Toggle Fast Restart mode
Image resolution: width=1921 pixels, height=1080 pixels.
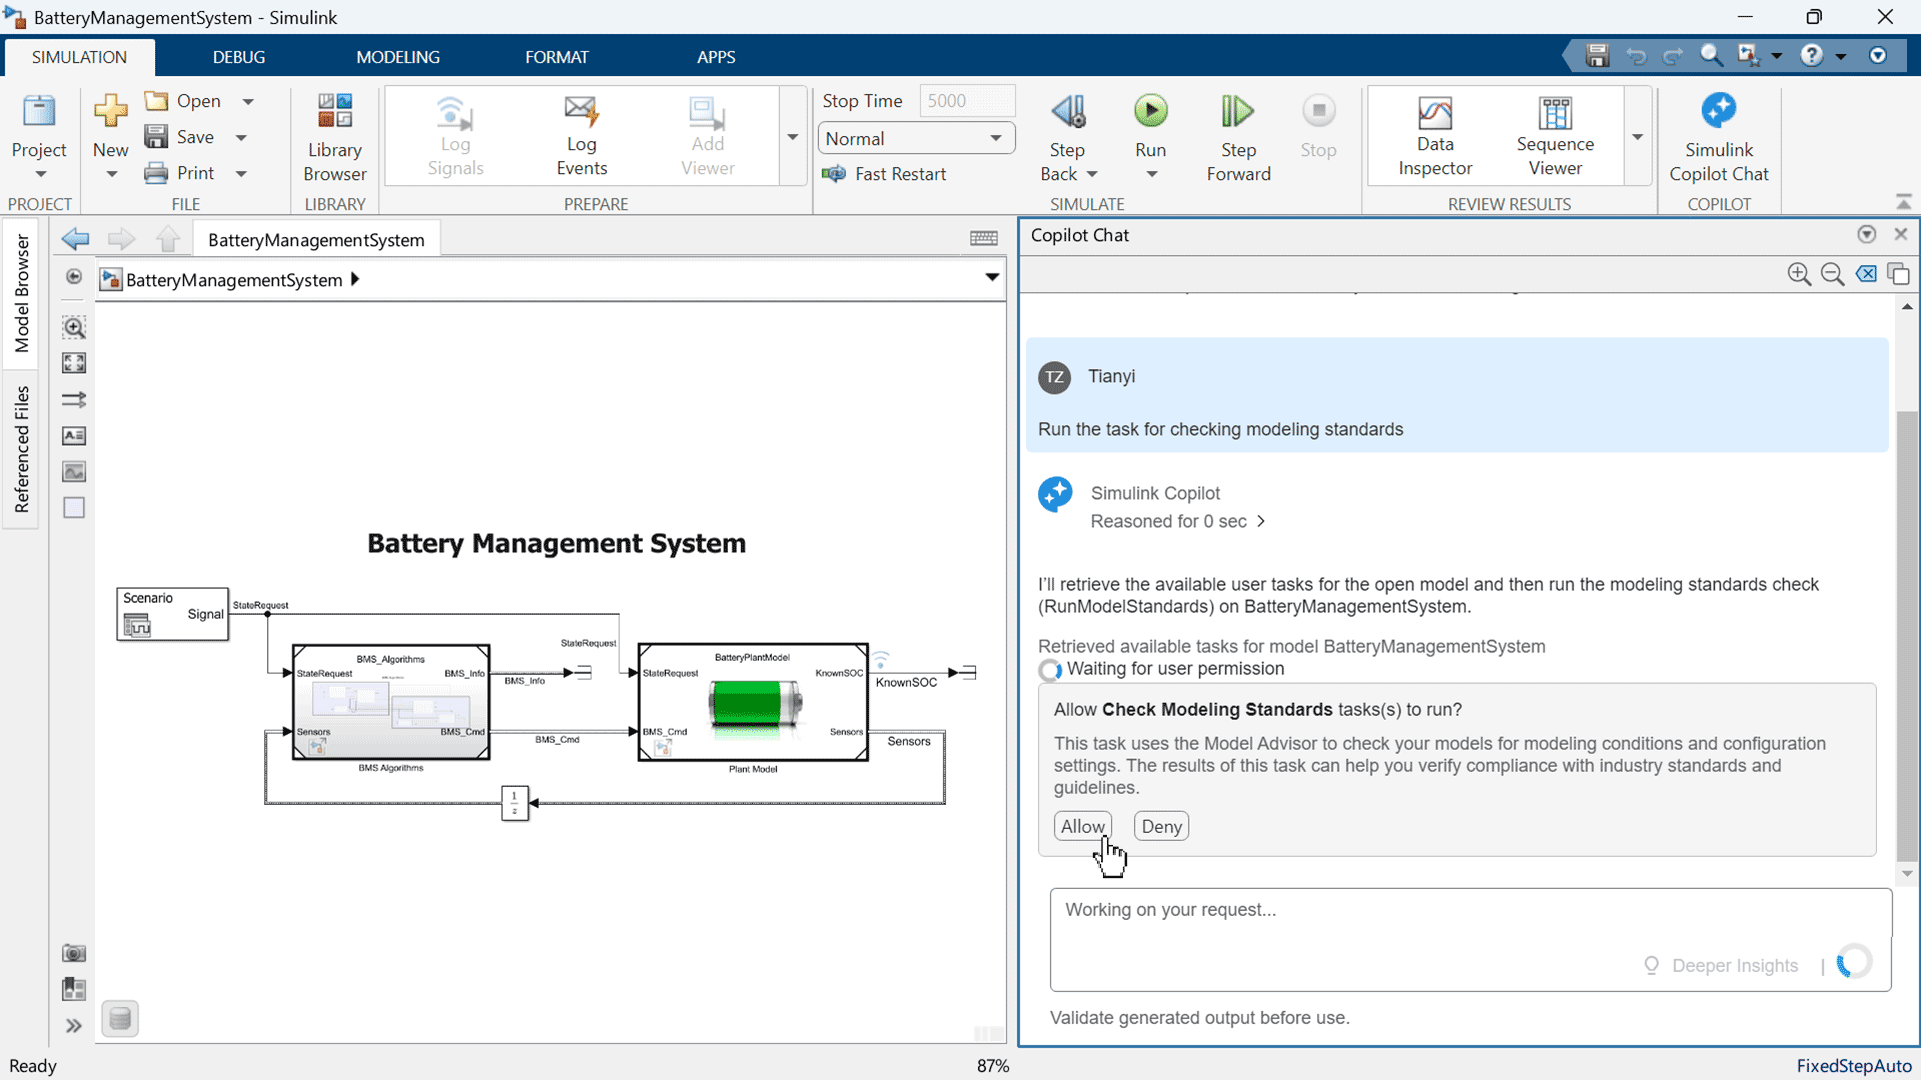(885, 174)
